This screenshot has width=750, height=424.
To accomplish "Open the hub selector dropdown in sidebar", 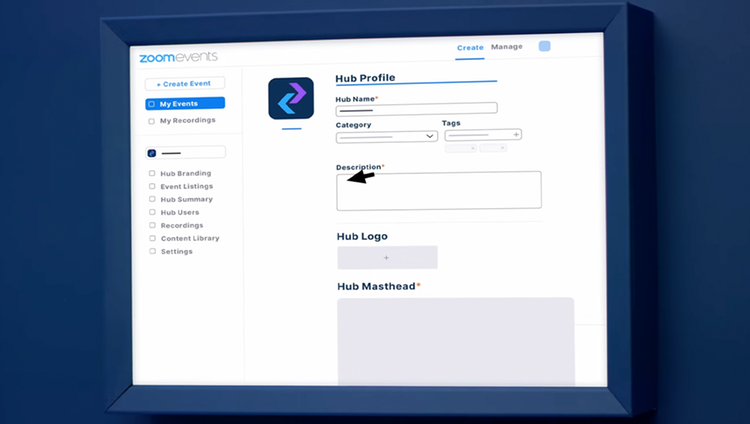I will point(185,153).
